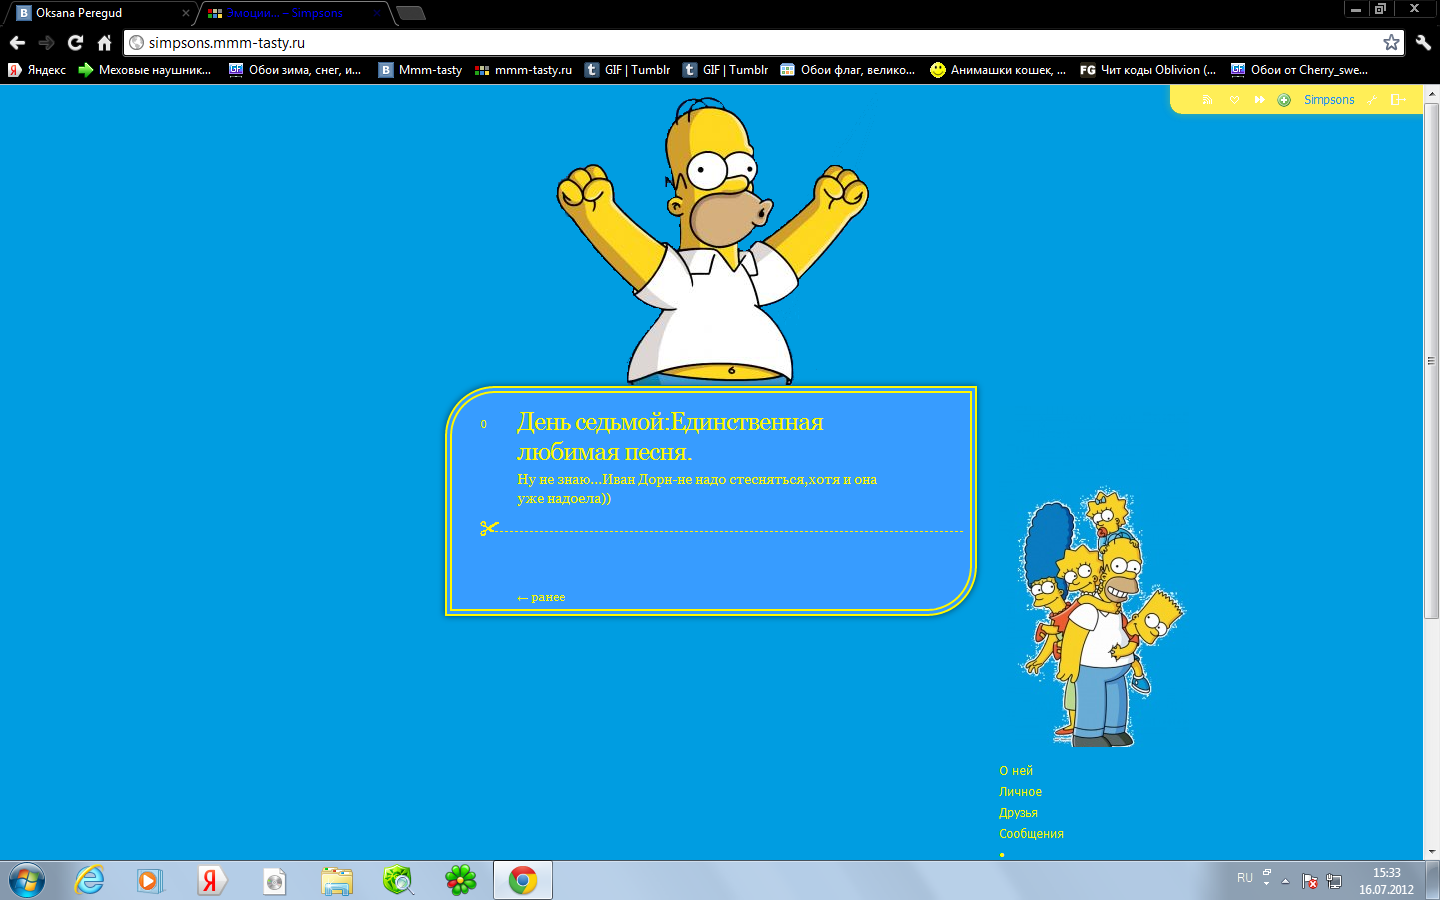Open the first GIF | Tumblr bookmark
This screenshot has height=900, width=1440.
(x=627, y=70)
